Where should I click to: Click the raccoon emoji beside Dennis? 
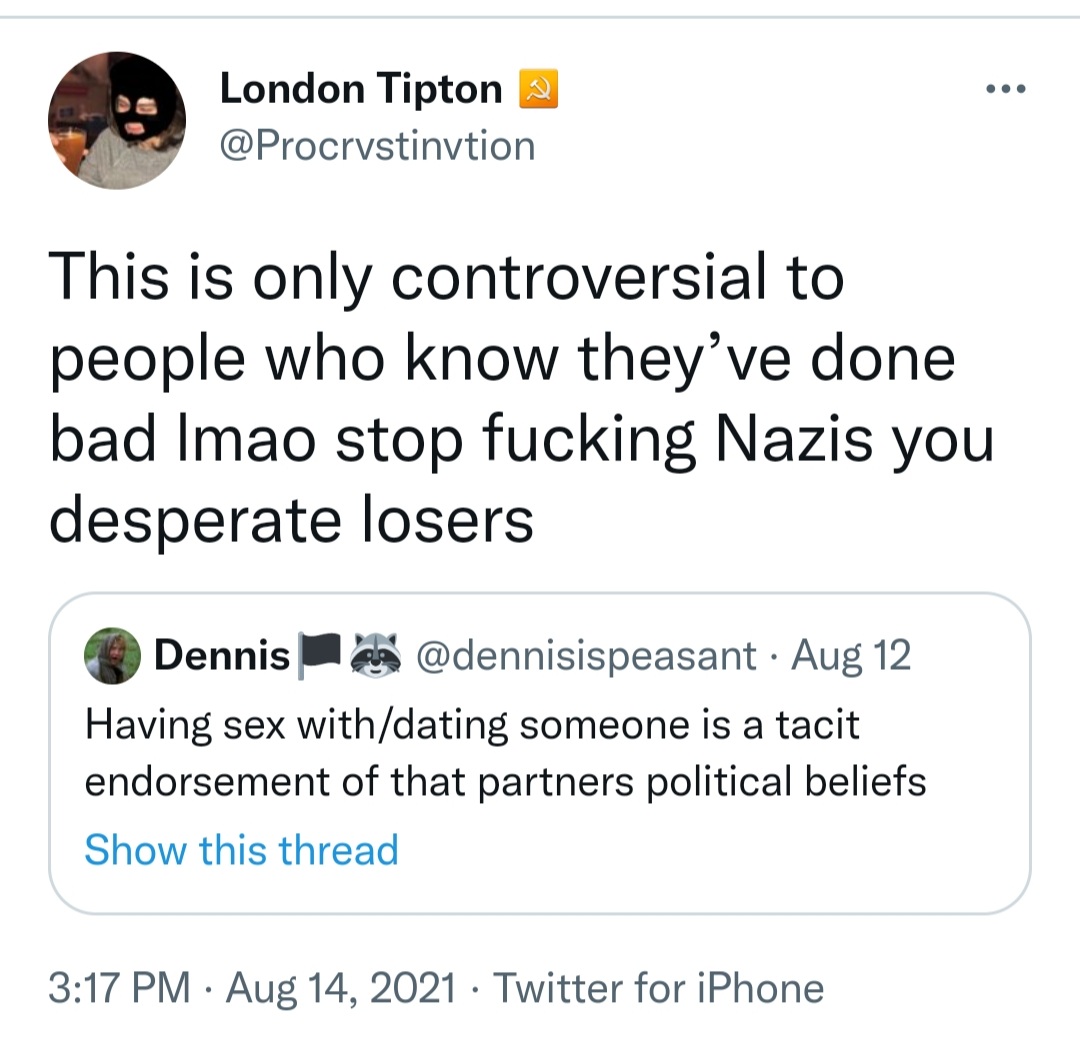point(376,654)
